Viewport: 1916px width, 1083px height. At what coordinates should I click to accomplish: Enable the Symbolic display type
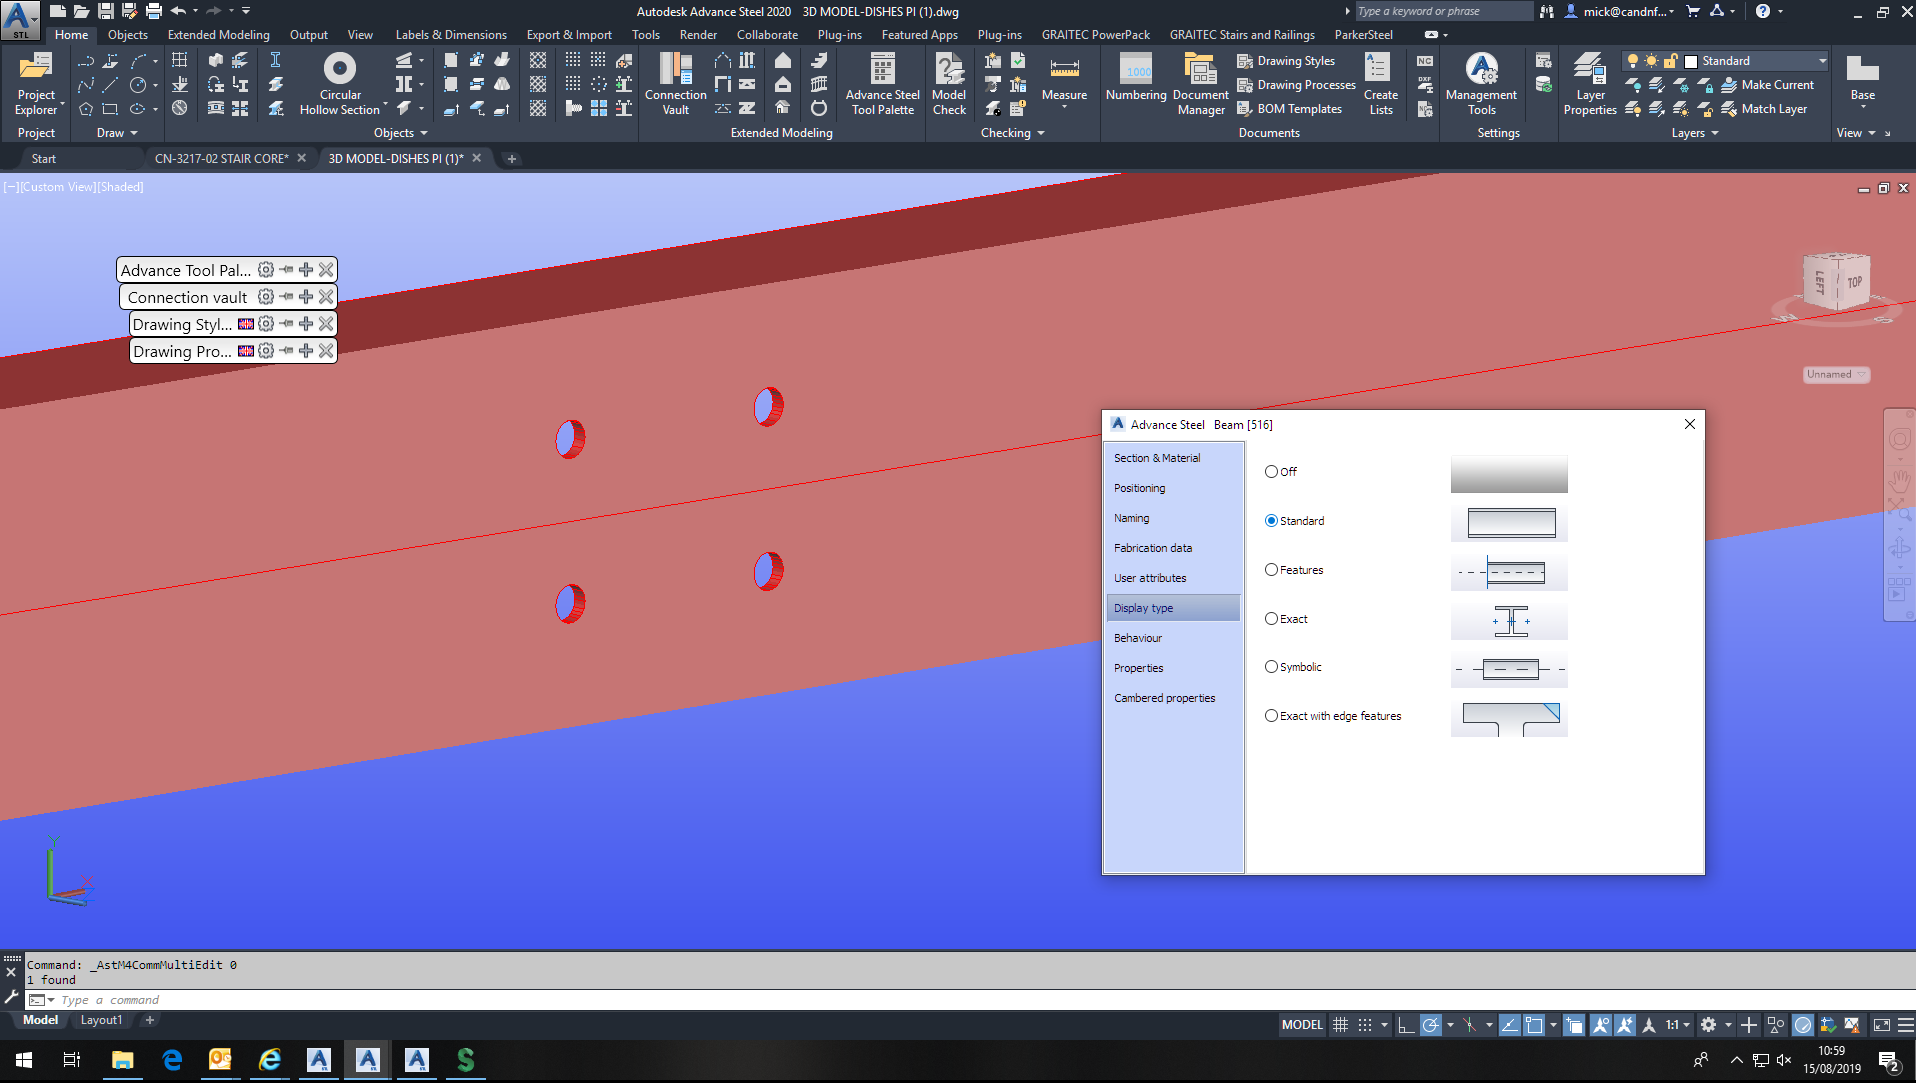click(1271, 666)
